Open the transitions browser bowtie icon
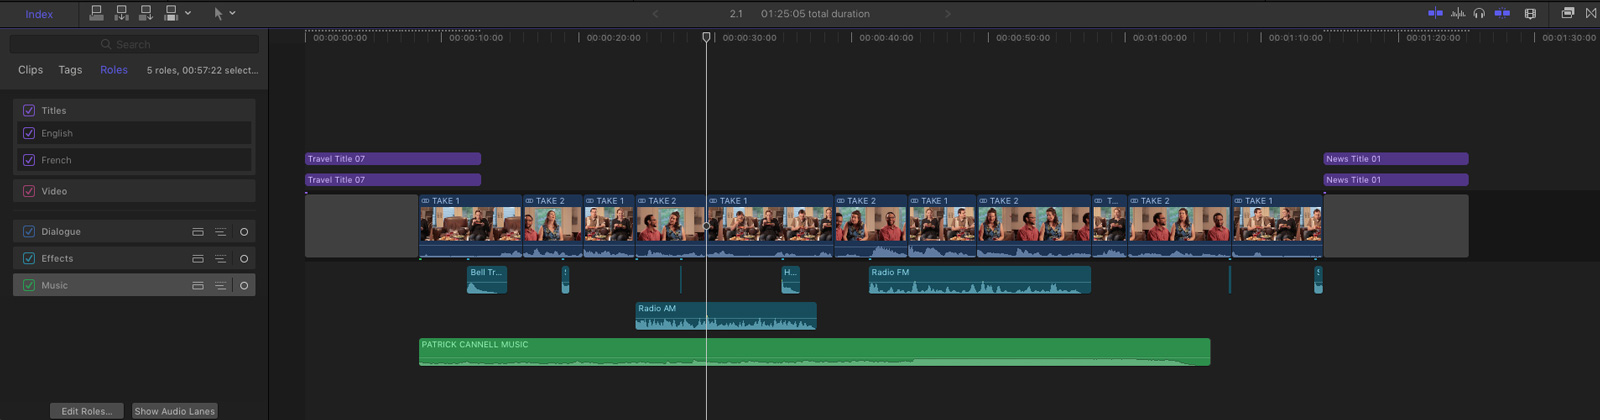 (x=1591, y=13)
